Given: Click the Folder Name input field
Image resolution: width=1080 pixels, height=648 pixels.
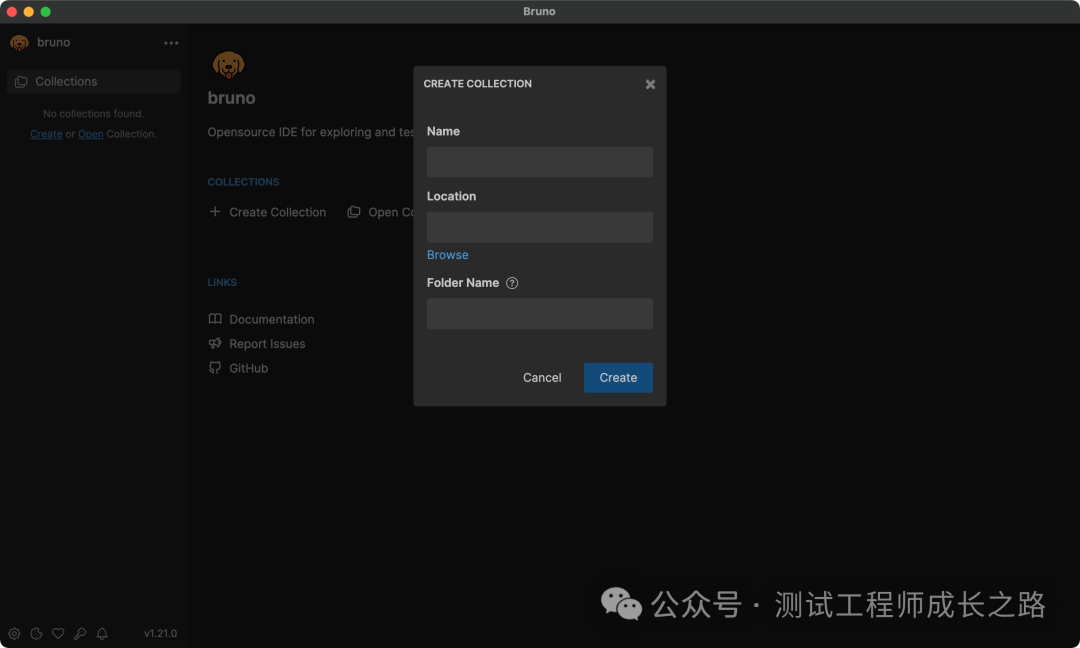Looking at the screenshot, I should [539, 313].
